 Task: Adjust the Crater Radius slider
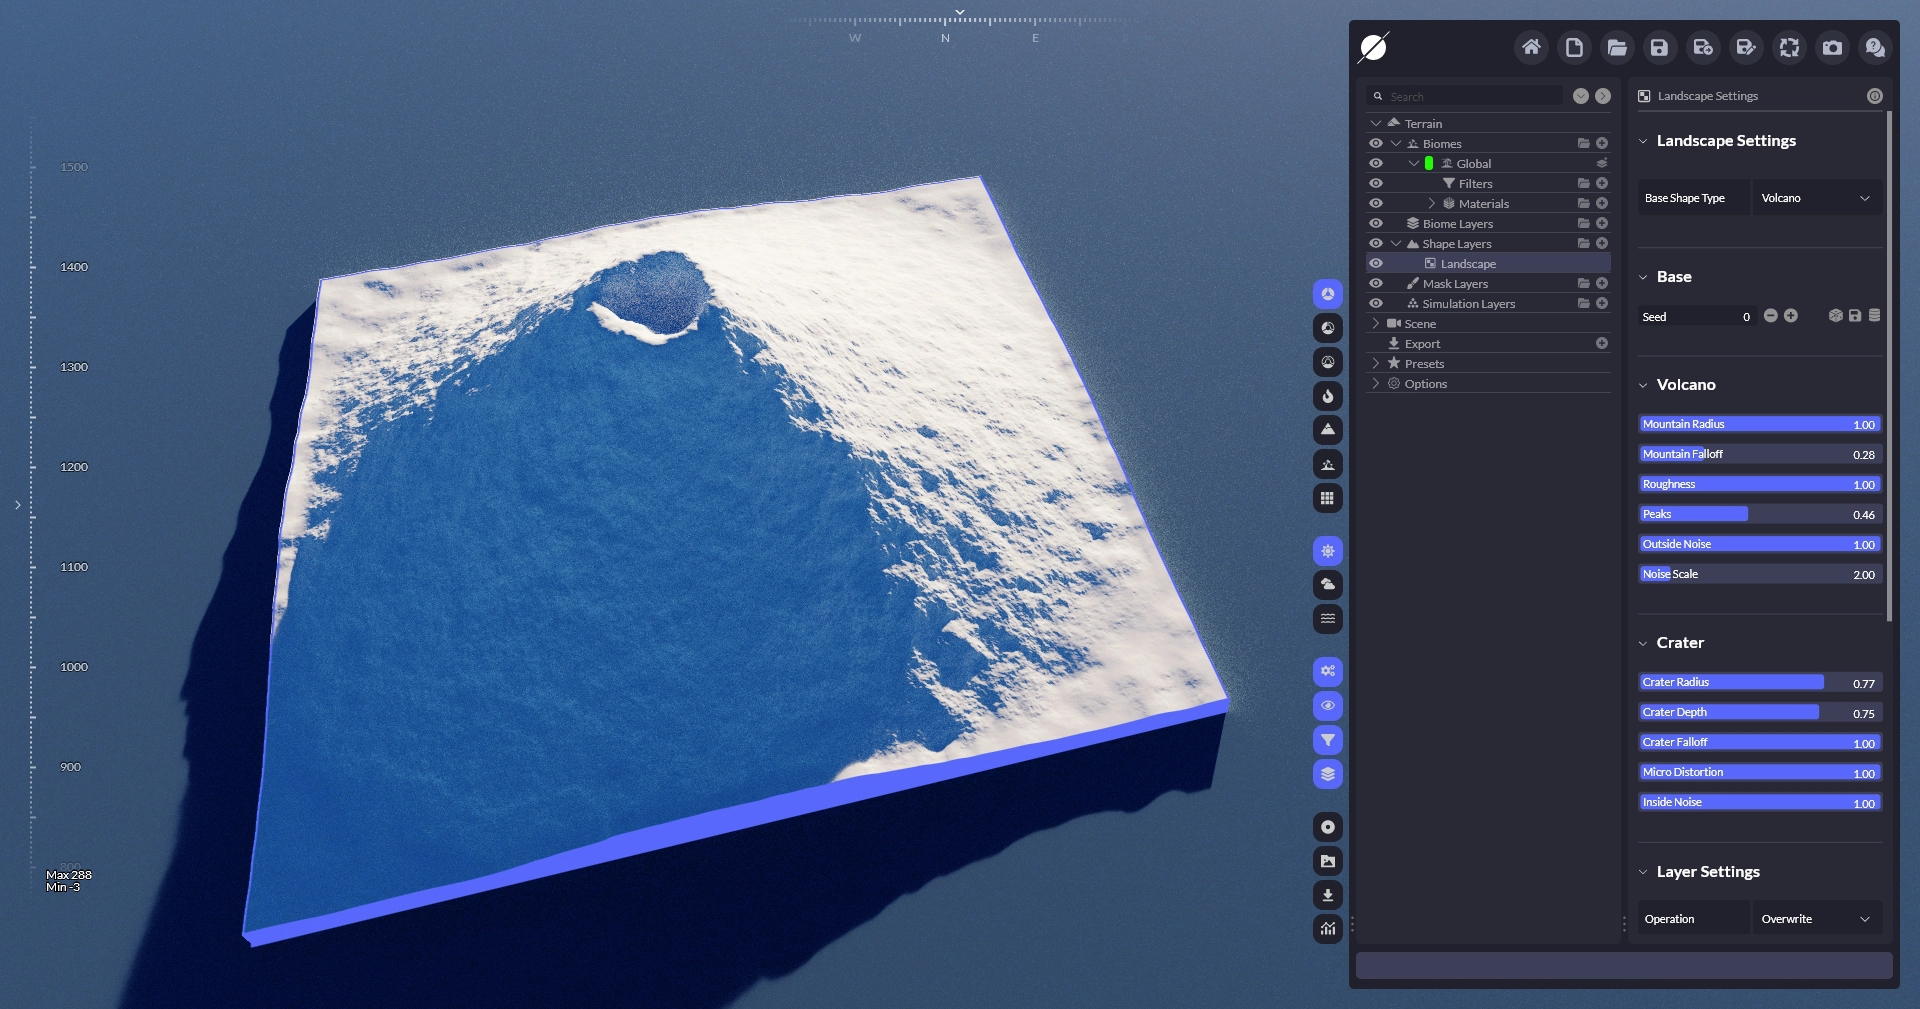[1760, 682]
